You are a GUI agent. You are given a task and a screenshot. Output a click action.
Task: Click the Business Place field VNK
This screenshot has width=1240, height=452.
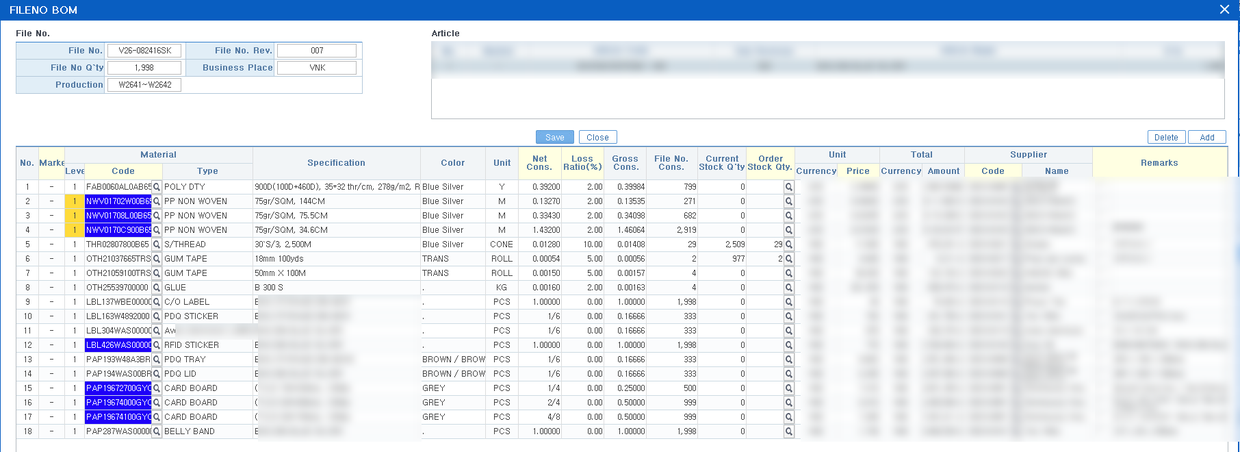(x=316, y=68)
